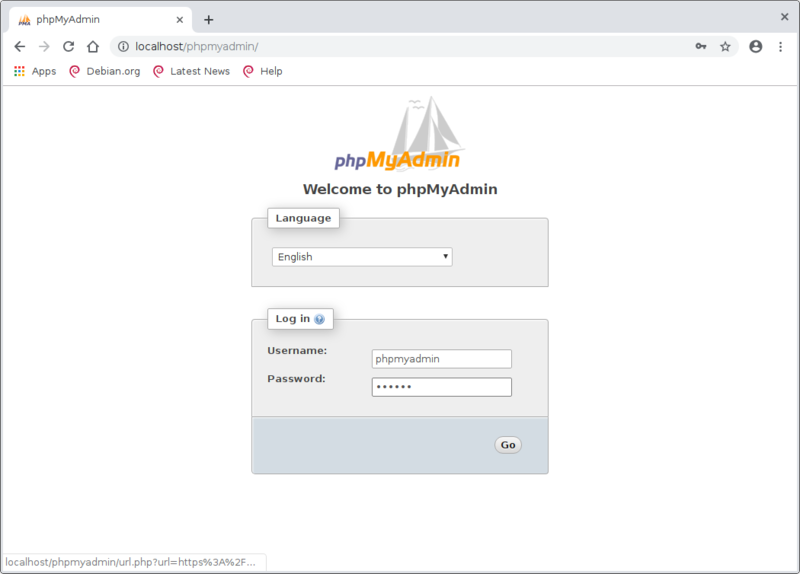Open the Help bookmark

click(263, 71)
